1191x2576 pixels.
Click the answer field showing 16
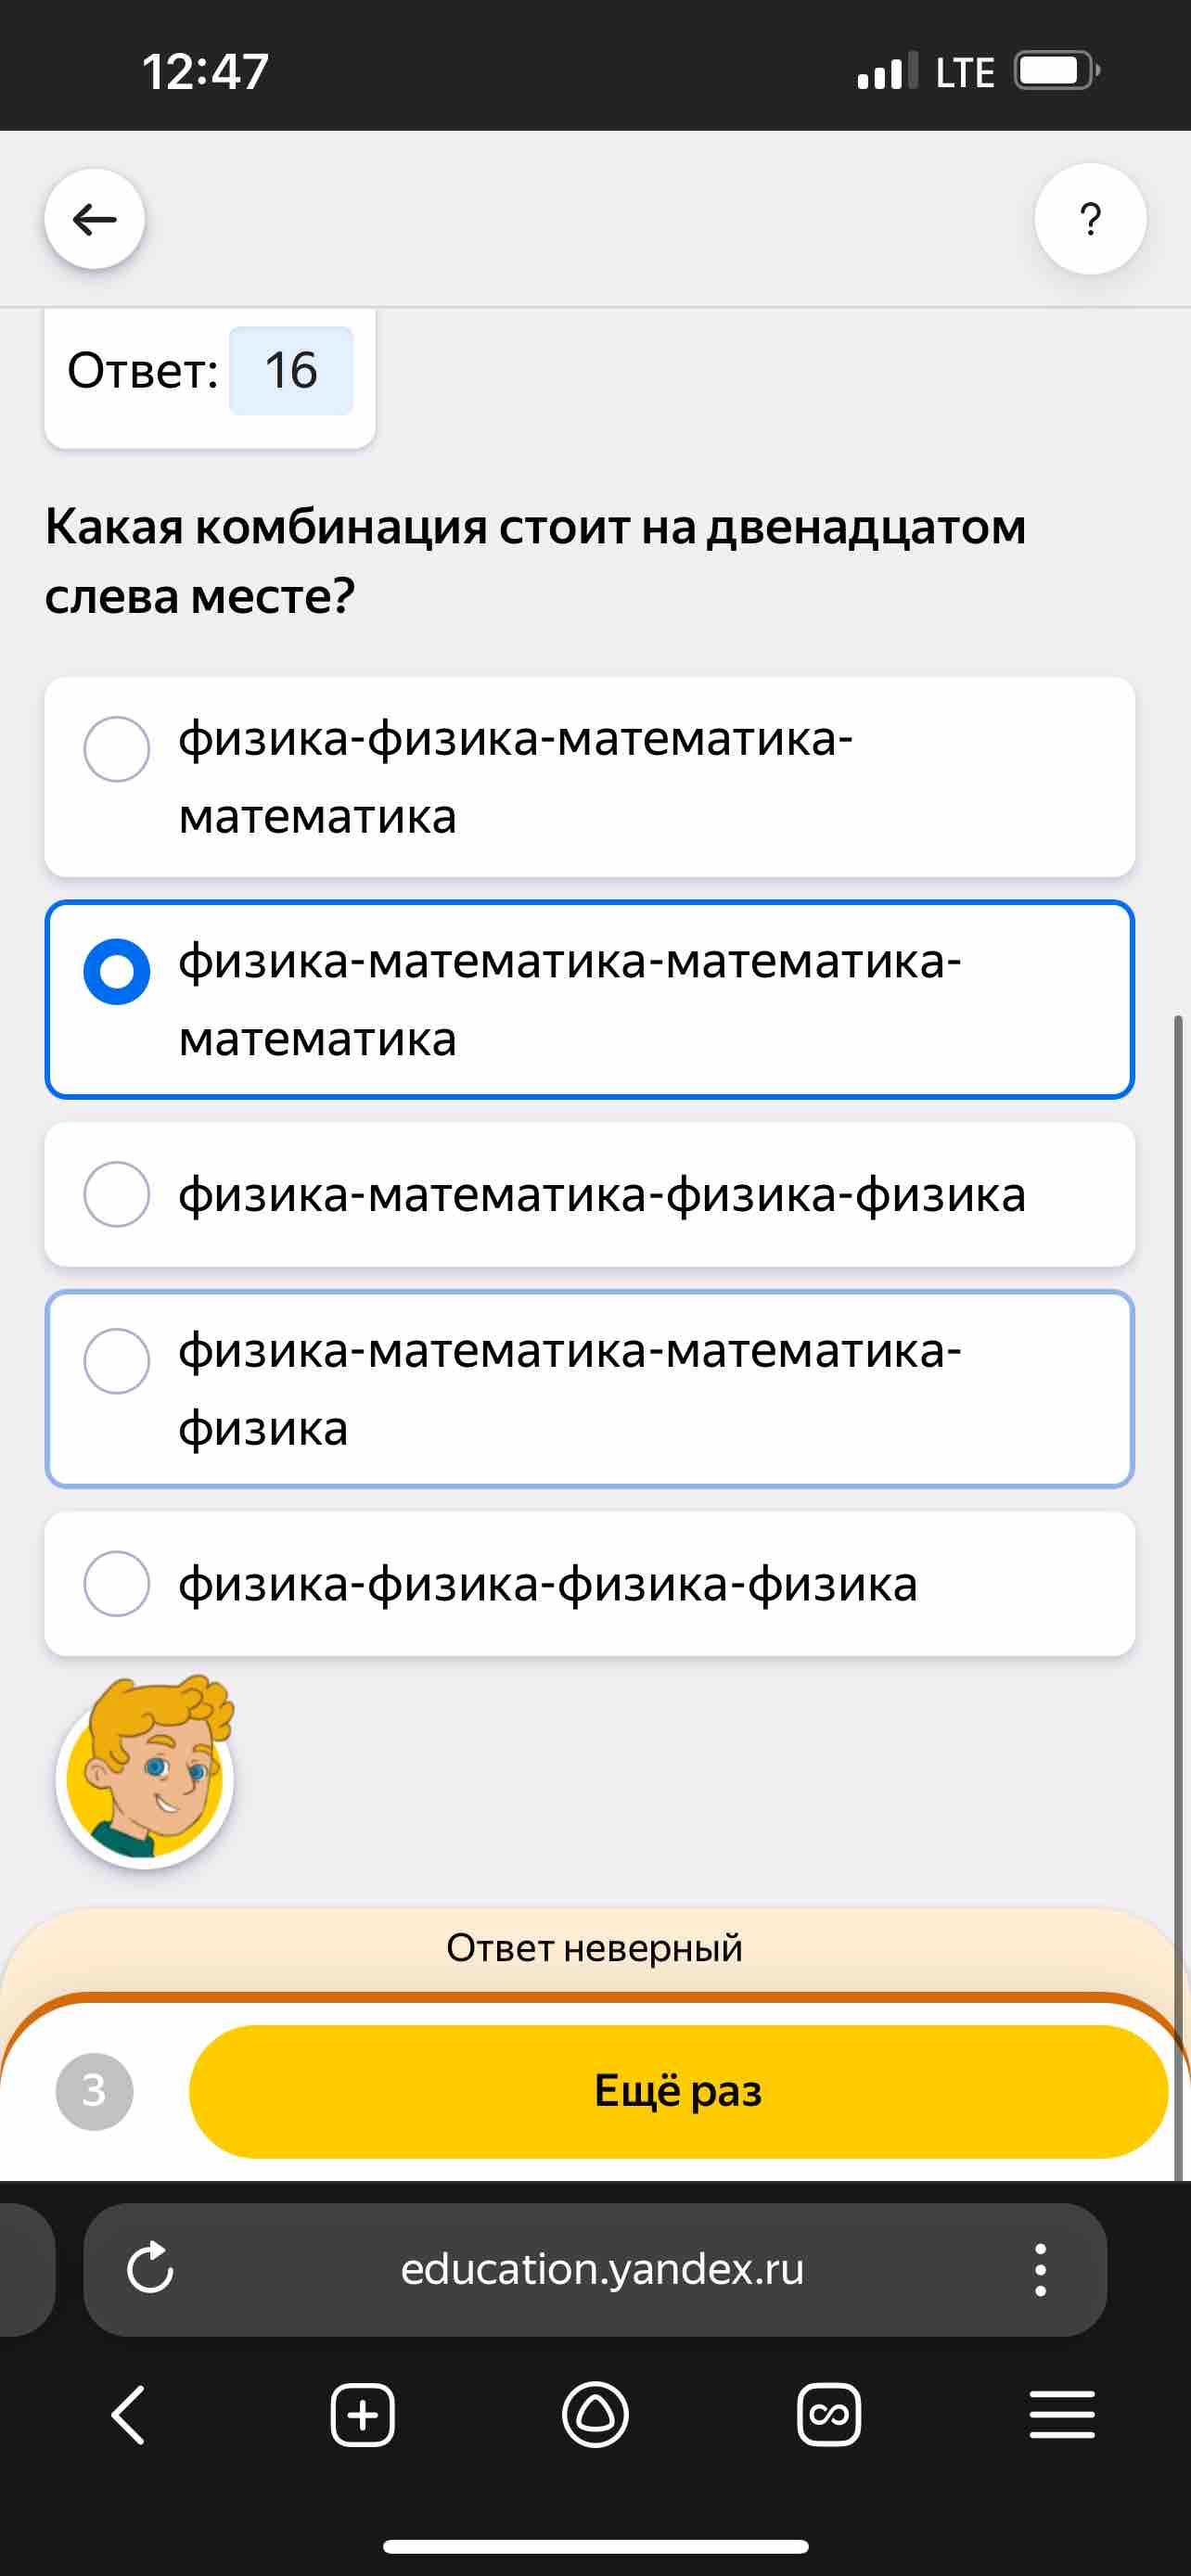click(291, 371)
